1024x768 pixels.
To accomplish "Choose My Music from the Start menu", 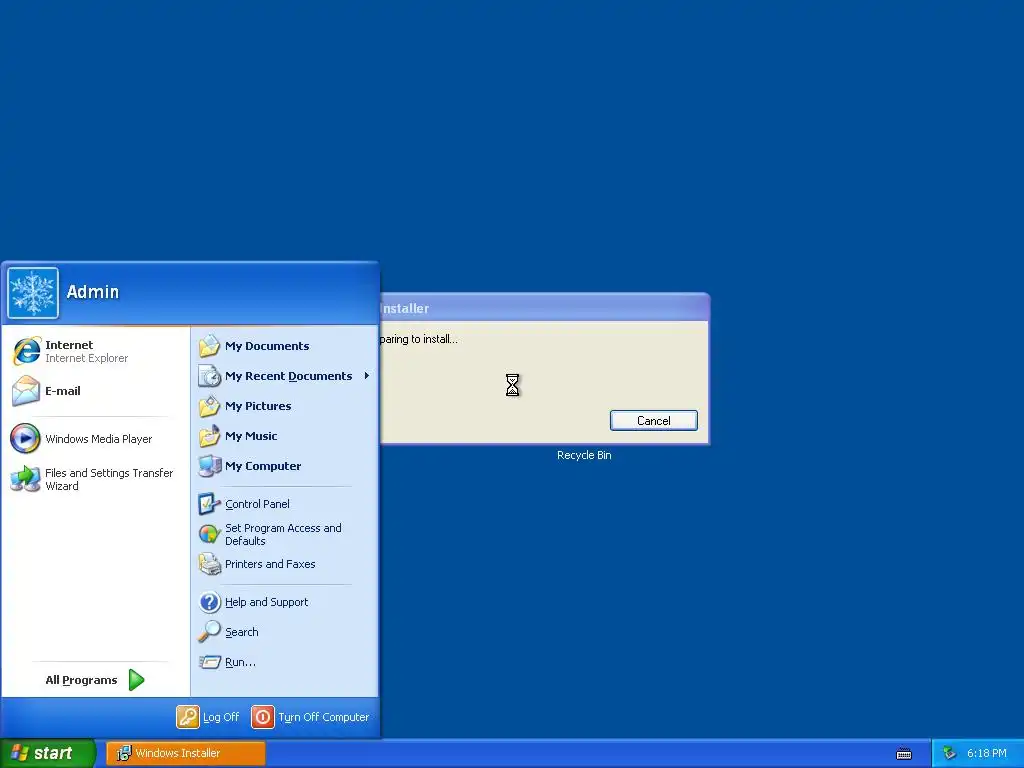I will click(284, 436).
